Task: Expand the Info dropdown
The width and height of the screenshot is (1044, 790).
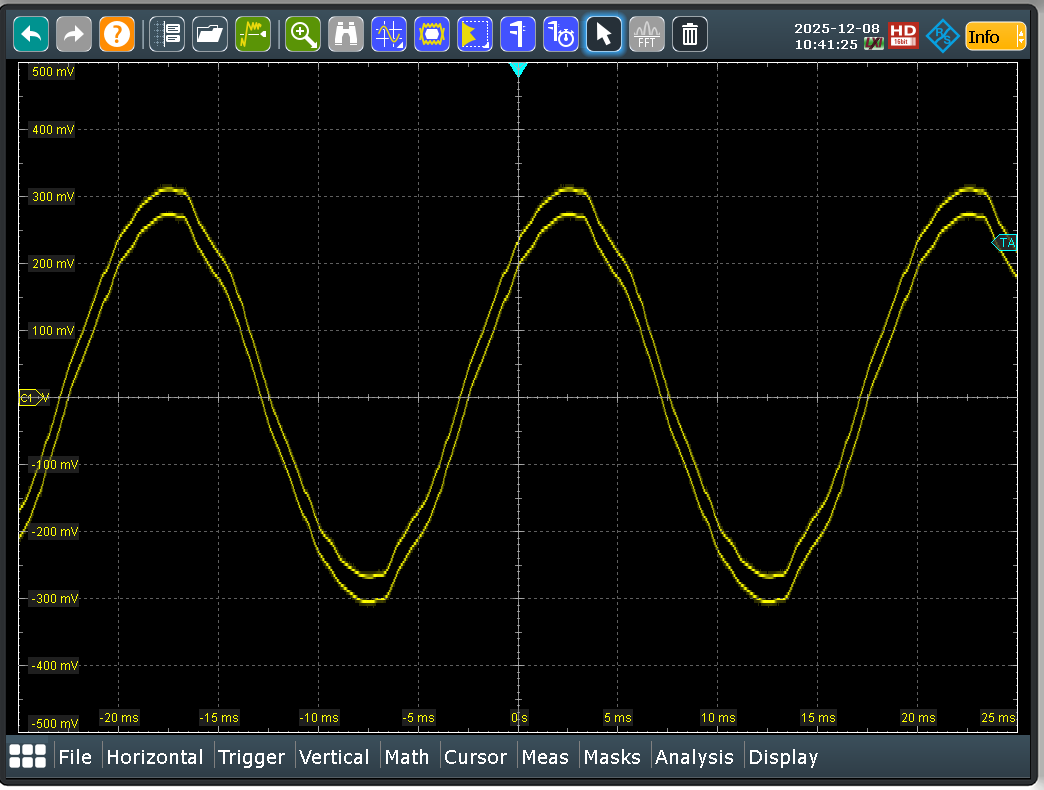Action: pos(995,37)
